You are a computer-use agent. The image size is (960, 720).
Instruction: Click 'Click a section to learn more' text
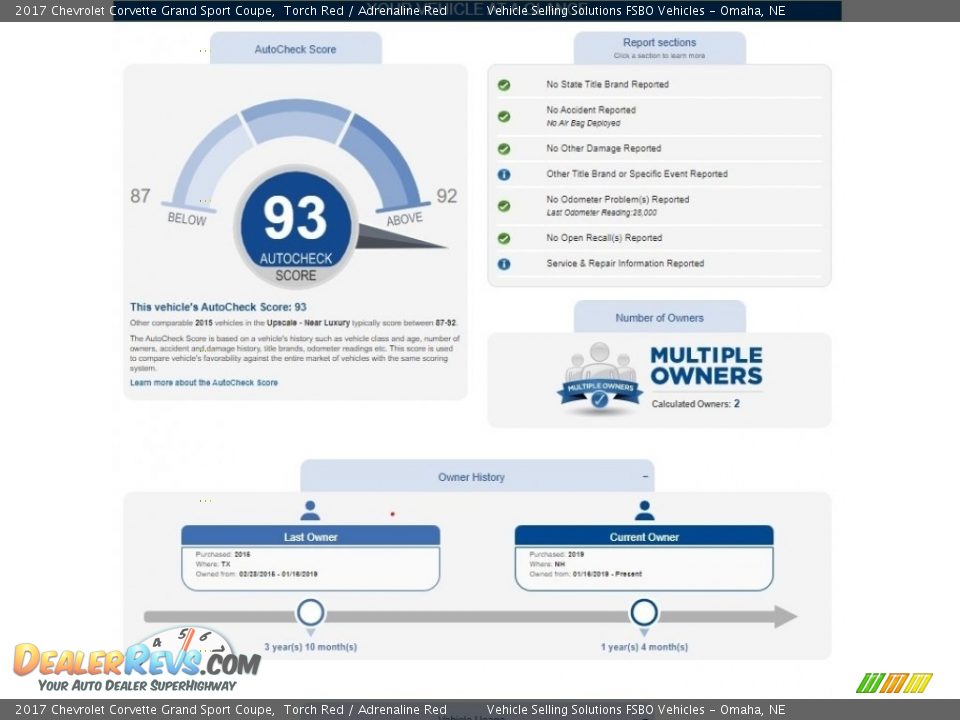point(659,56)
